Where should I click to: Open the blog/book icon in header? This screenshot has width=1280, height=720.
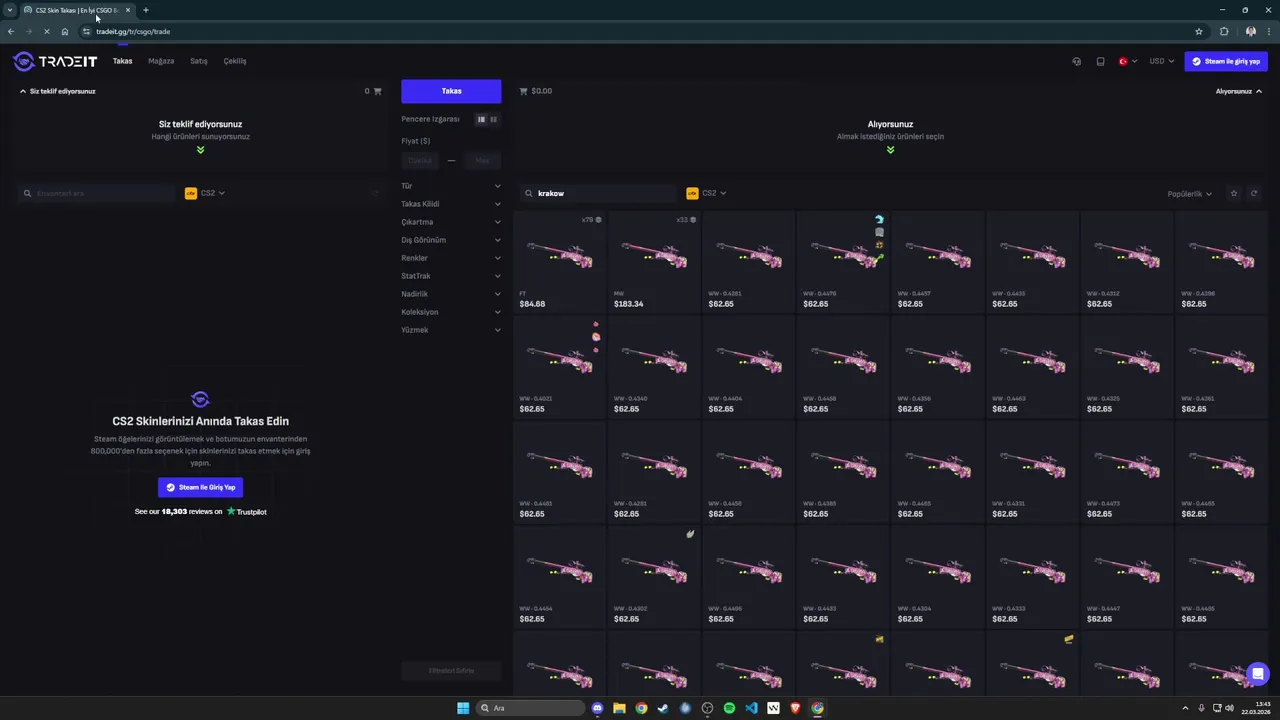tap(1100, 61)
